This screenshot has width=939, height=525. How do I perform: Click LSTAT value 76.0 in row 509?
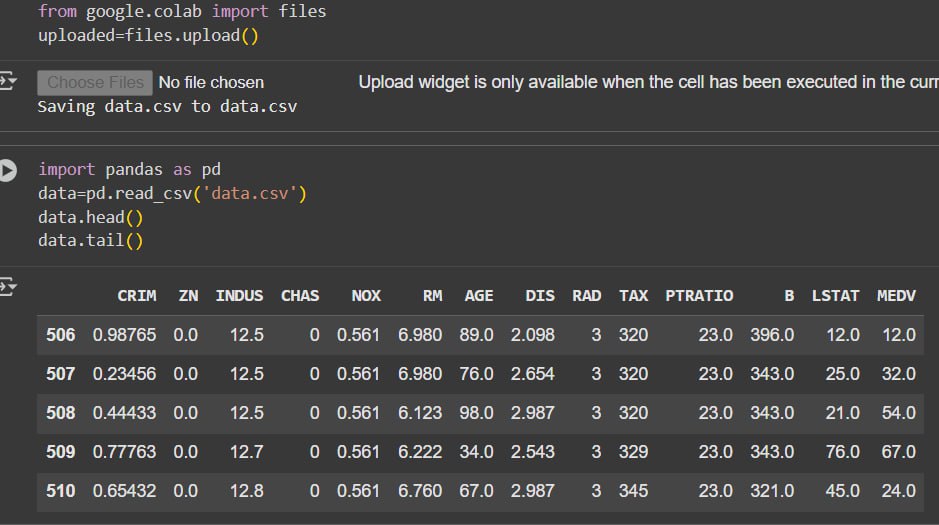(x=843, y=452)
